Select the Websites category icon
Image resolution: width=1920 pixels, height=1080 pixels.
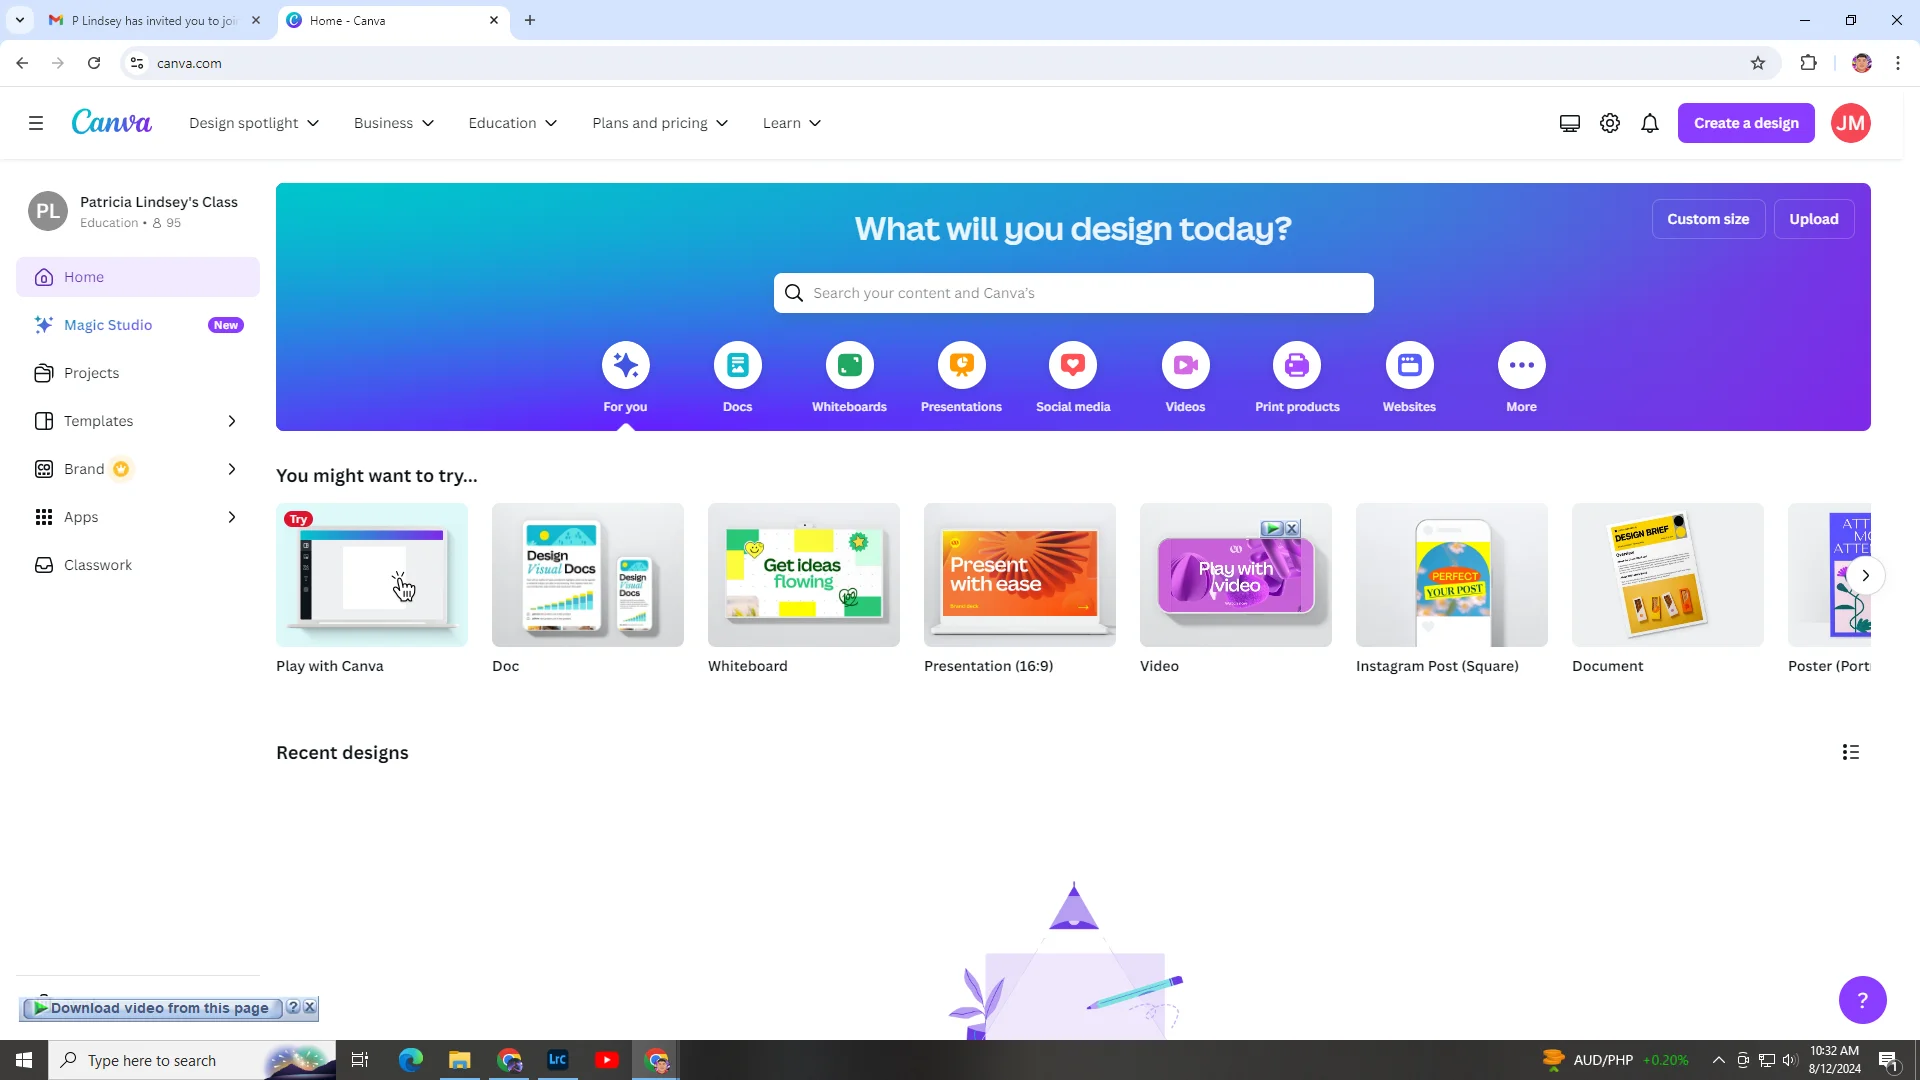(x=1410, y=365)
